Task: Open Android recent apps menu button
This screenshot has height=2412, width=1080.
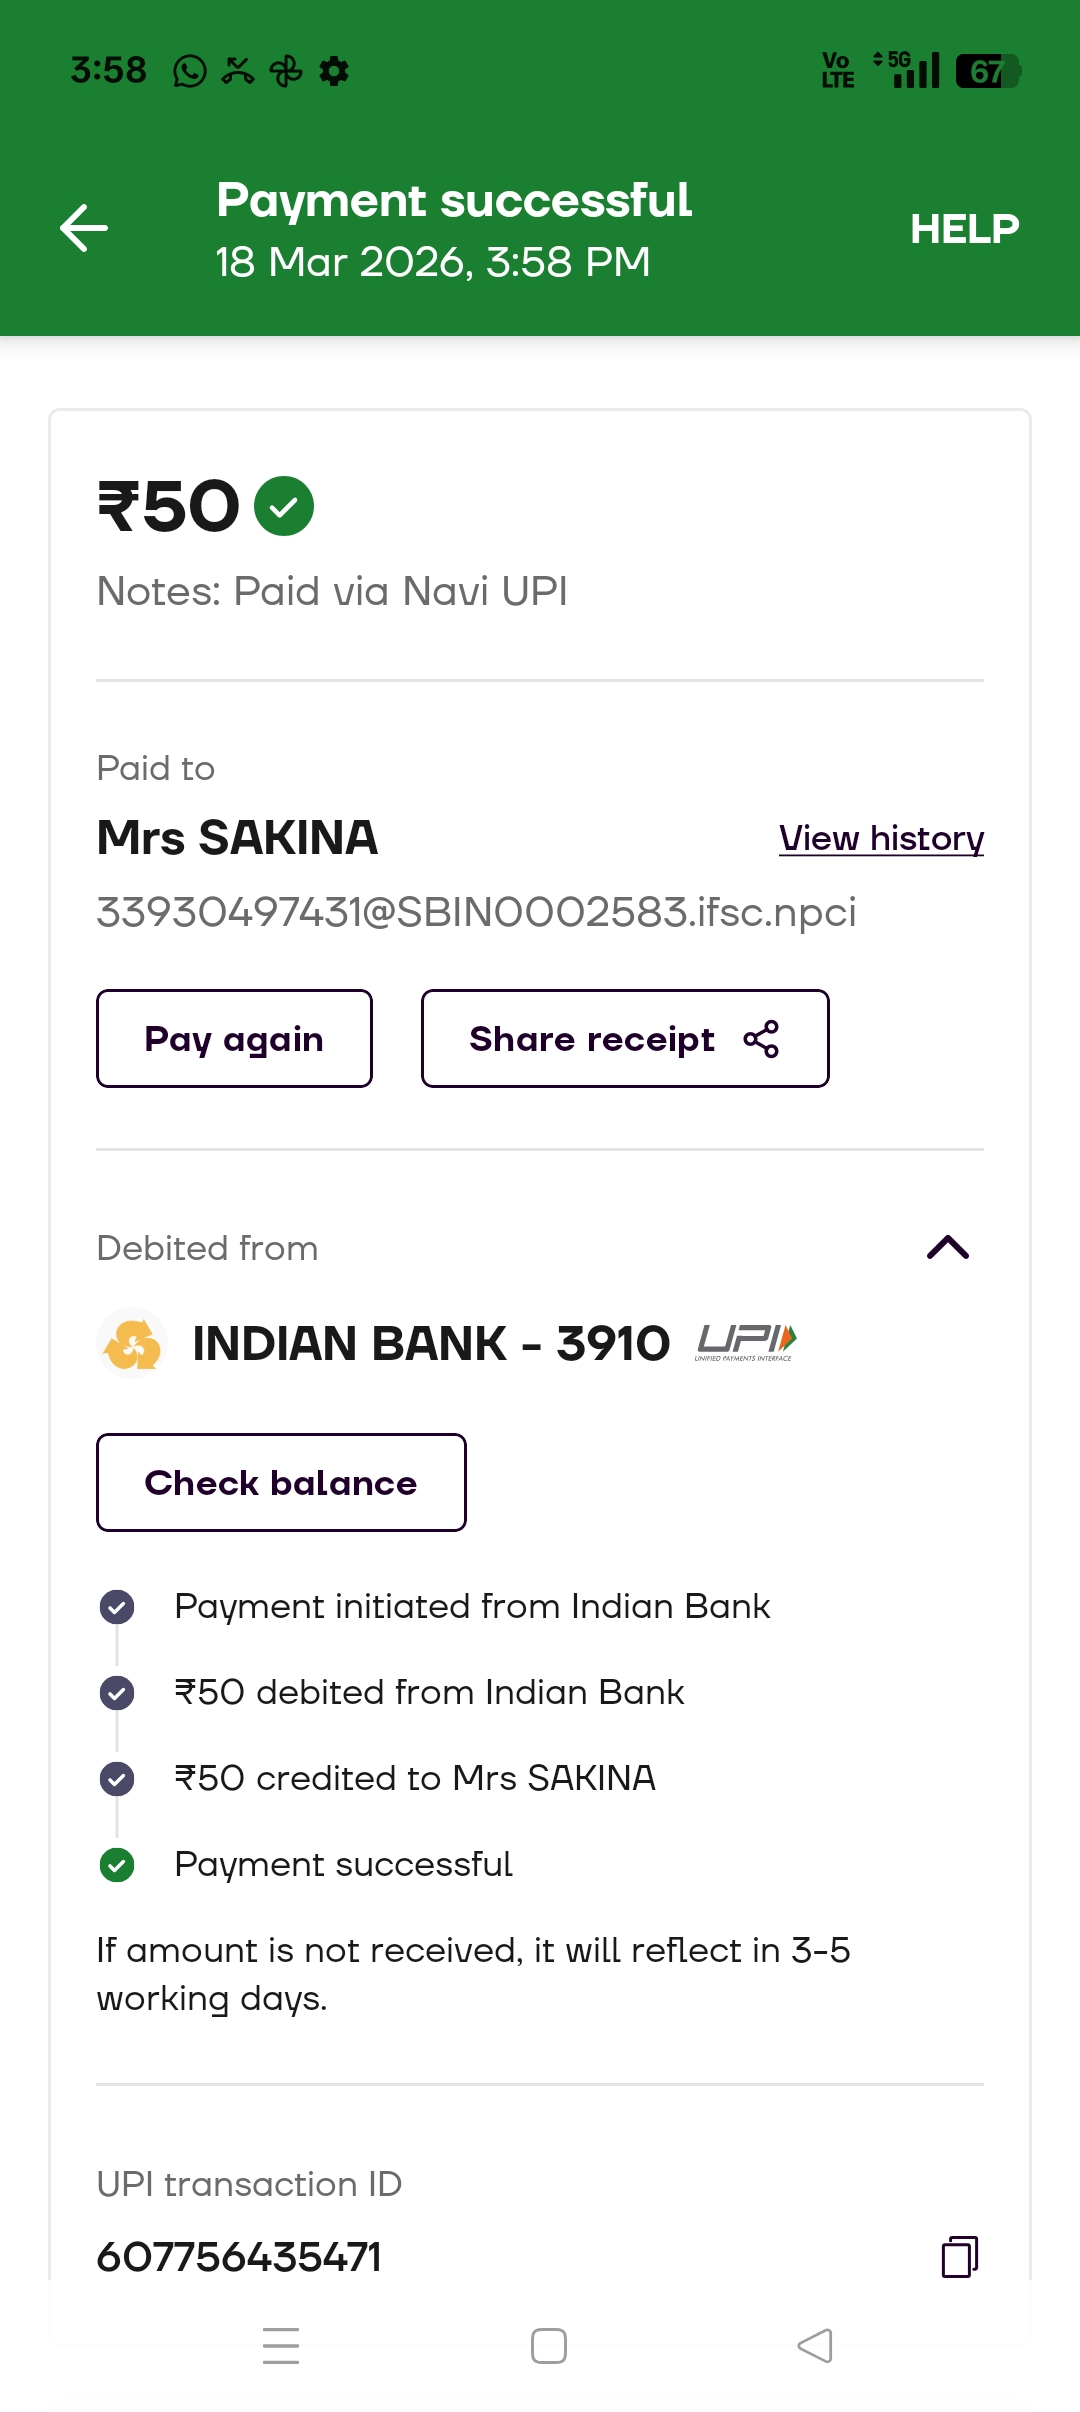Action: click(281, 2346)
